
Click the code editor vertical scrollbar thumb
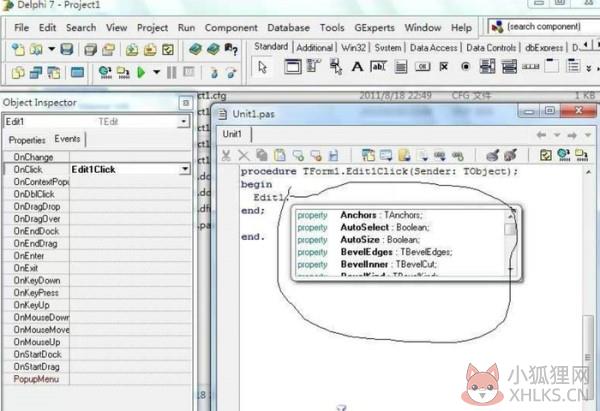point(588,358)
